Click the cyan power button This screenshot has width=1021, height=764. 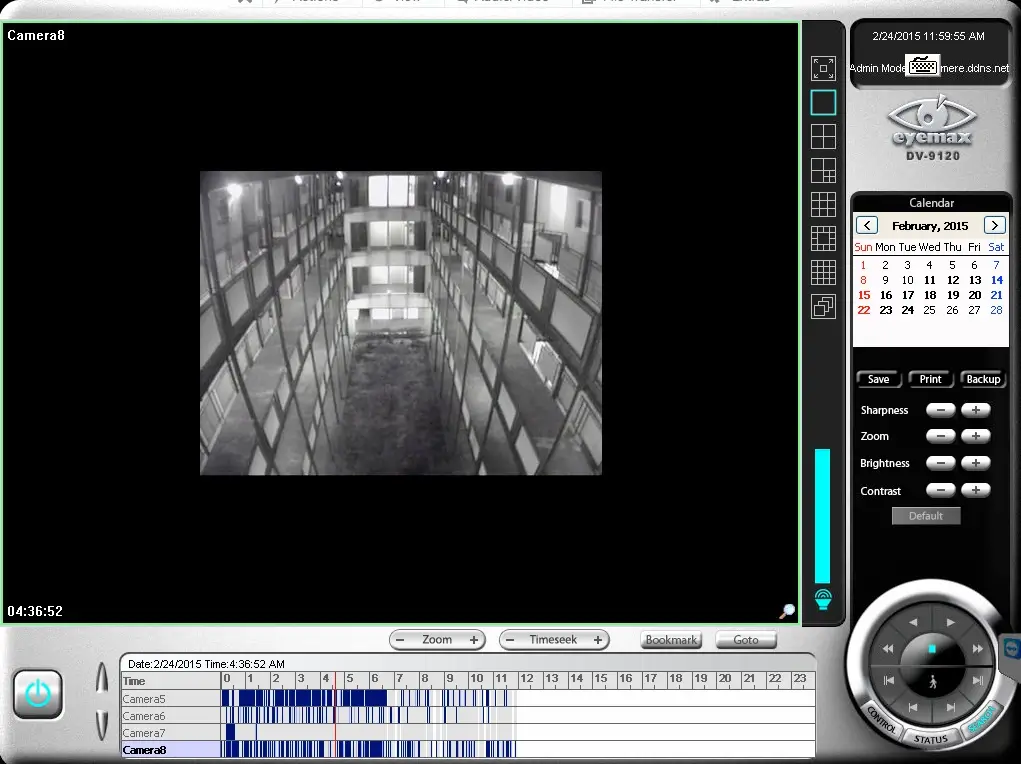point(38,694)
